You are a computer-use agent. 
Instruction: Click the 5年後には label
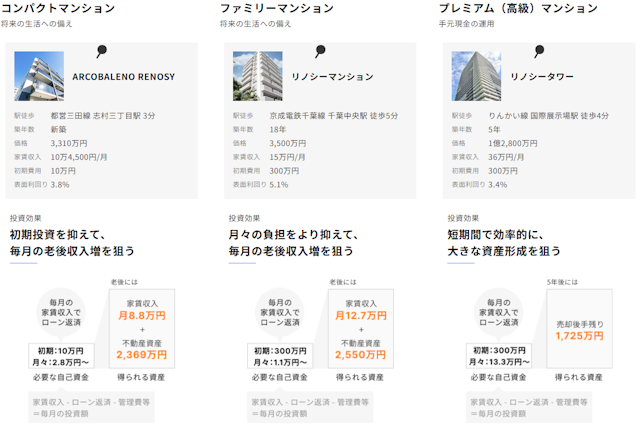click(562, 282)
